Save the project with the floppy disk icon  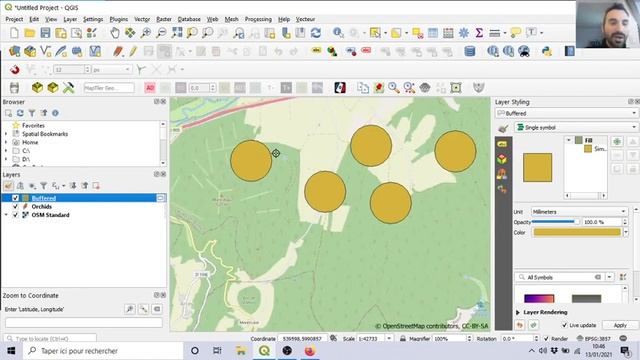[x=45, y=33]
